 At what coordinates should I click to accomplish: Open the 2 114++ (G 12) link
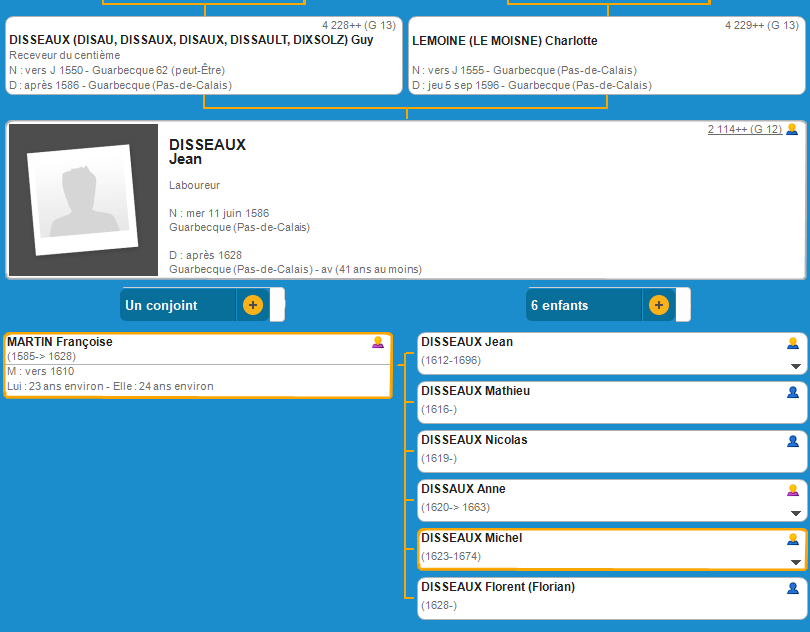744,129
